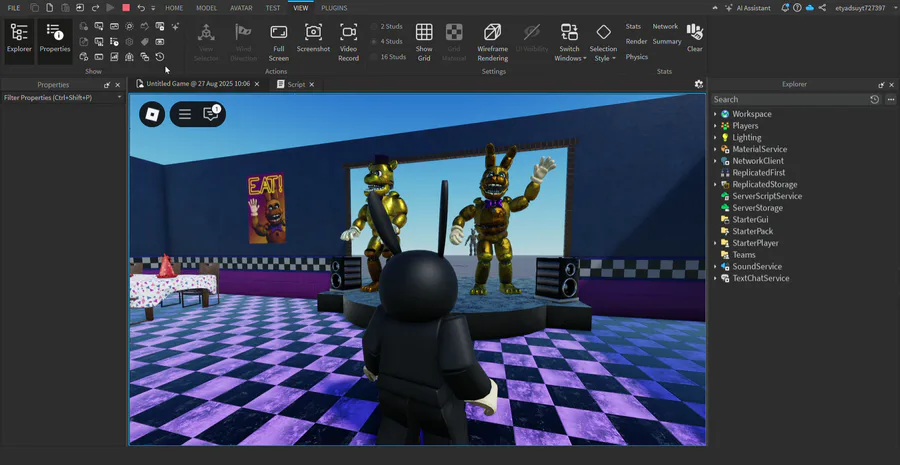Enable Wireframe Rendering
This screenshot has height=465, width=900.
coord(492,42)
